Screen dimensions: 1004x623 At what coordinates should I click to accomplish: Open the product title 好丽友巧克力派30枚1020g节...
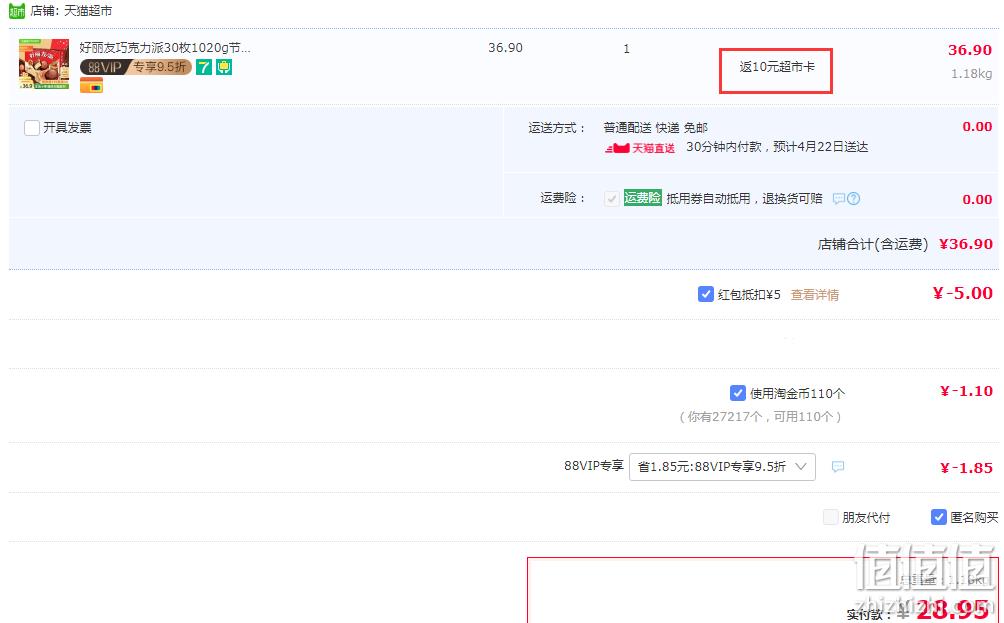point(165,47)
